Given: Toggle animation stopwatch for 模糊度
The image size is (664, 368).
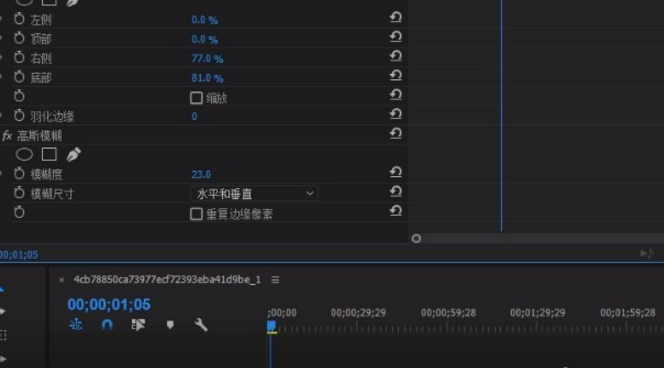Looking at the screenshot, I should [x=19, y=174].
